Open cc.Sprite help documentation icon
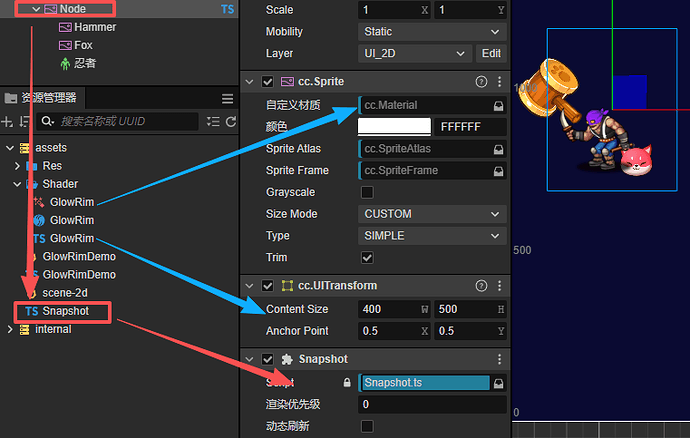Screen dimensions: 690x438 pyautogui.click(x=481, y=82)
